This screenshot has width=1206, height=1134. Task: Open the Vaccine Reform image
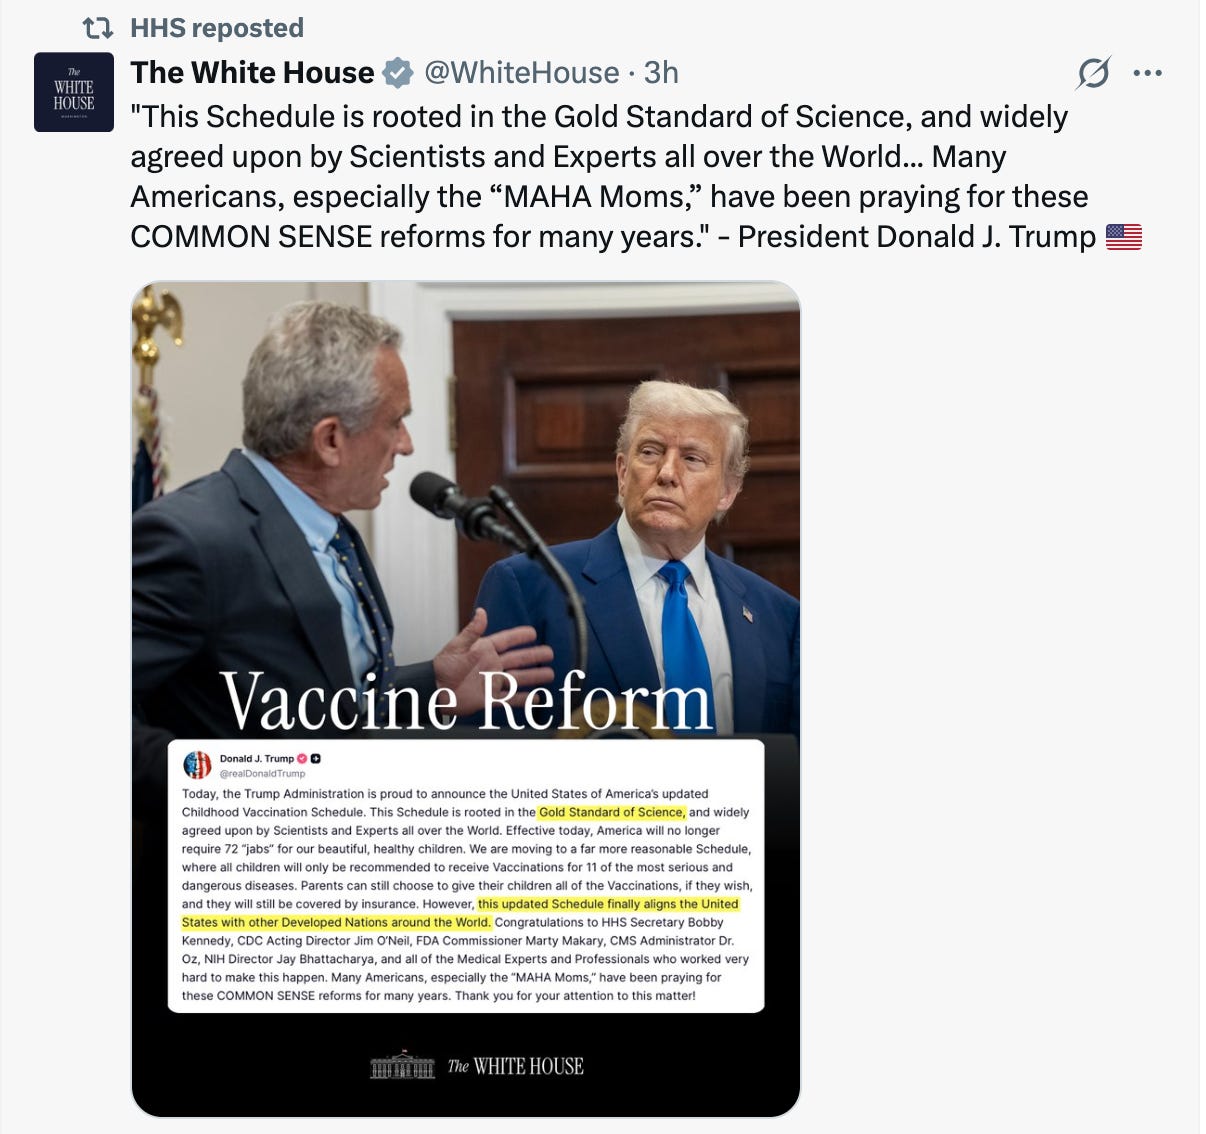click(466, 698)
